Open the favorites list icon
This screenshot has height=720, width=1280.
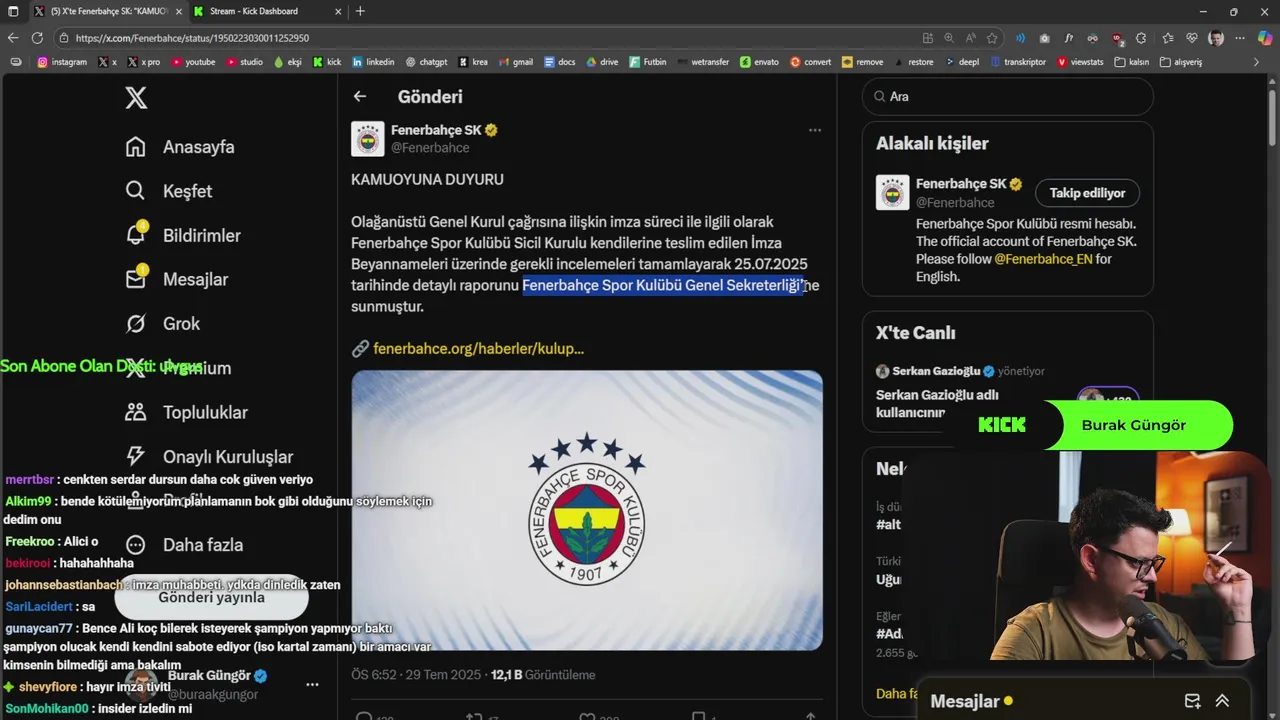(1167, 38)
